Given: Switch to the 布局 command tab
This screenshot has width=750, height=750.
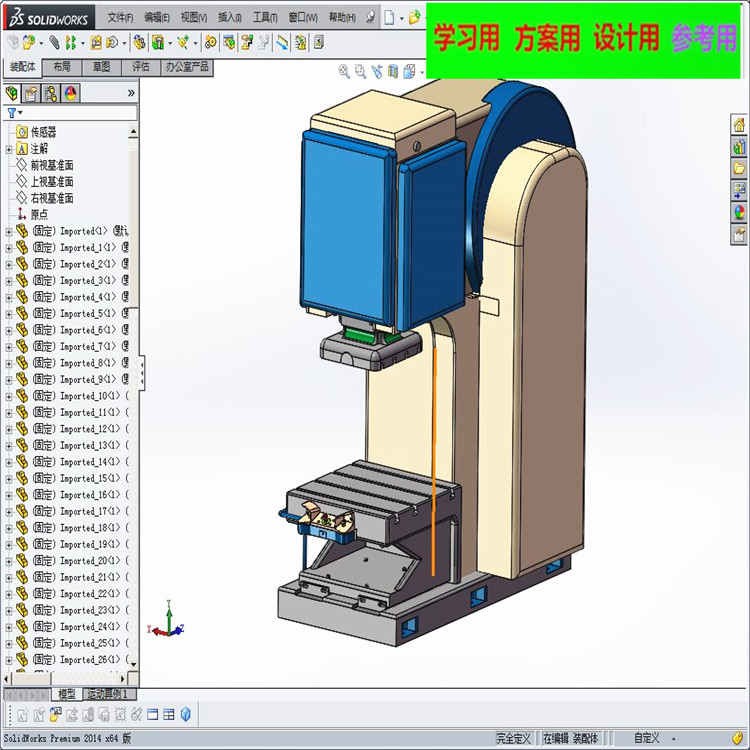Looking at the screenshot, I should (x=62, y=67).
